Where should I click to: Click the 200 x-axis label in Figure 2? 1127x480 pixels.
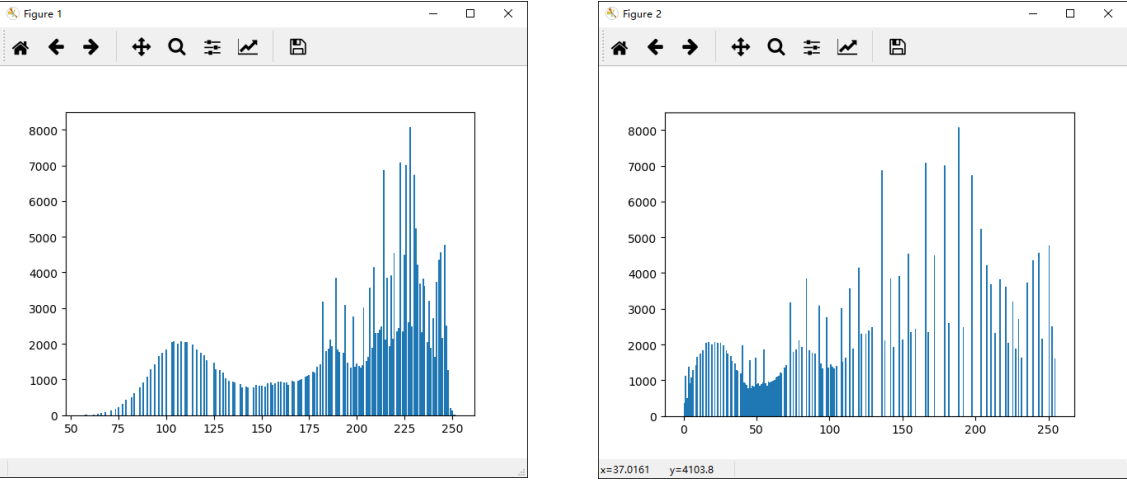click(975, 430)
